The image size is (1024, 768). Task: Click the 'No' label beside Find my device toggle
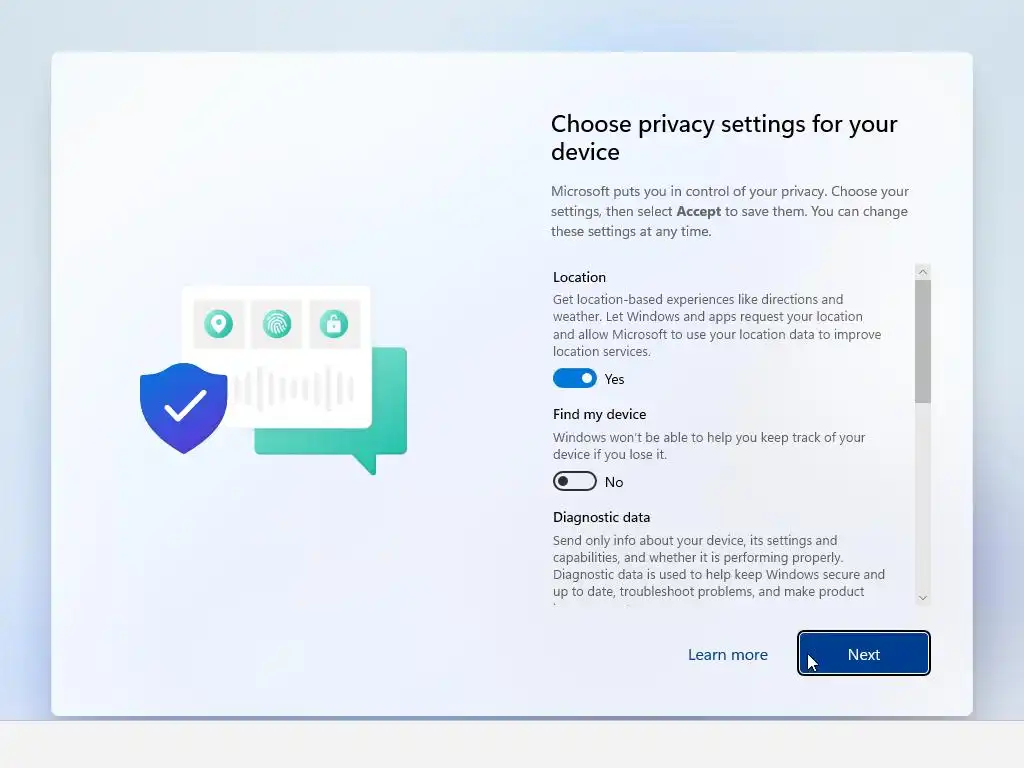pyautogui.click(x=614, y=482)
